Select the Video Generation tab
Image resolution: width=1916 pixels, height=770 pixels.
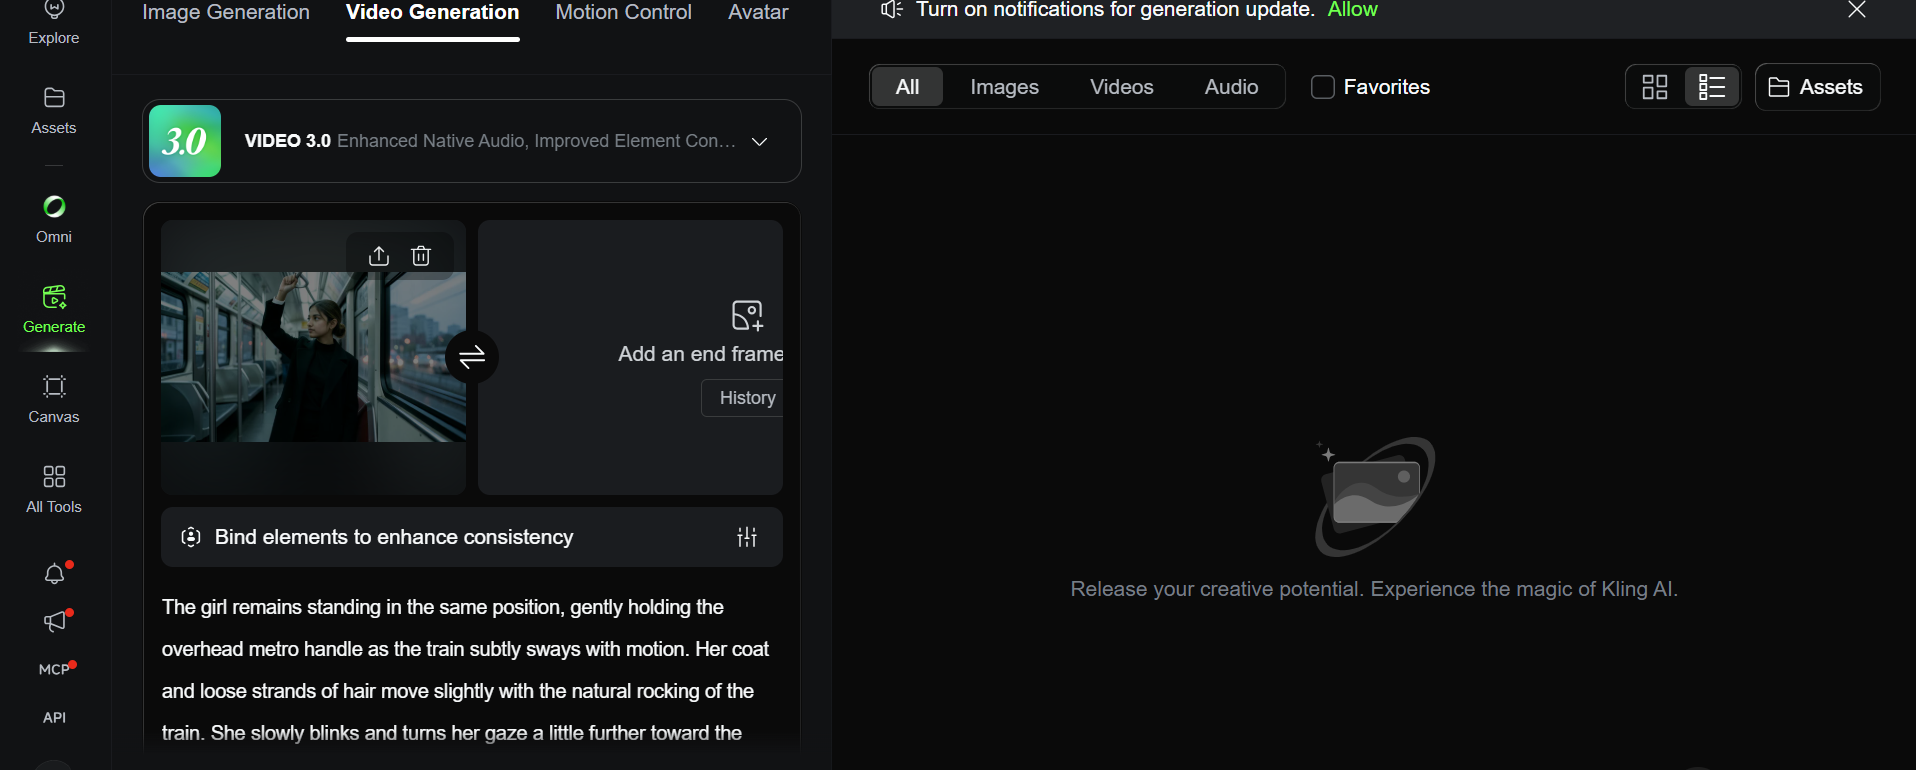coord(432,13)
